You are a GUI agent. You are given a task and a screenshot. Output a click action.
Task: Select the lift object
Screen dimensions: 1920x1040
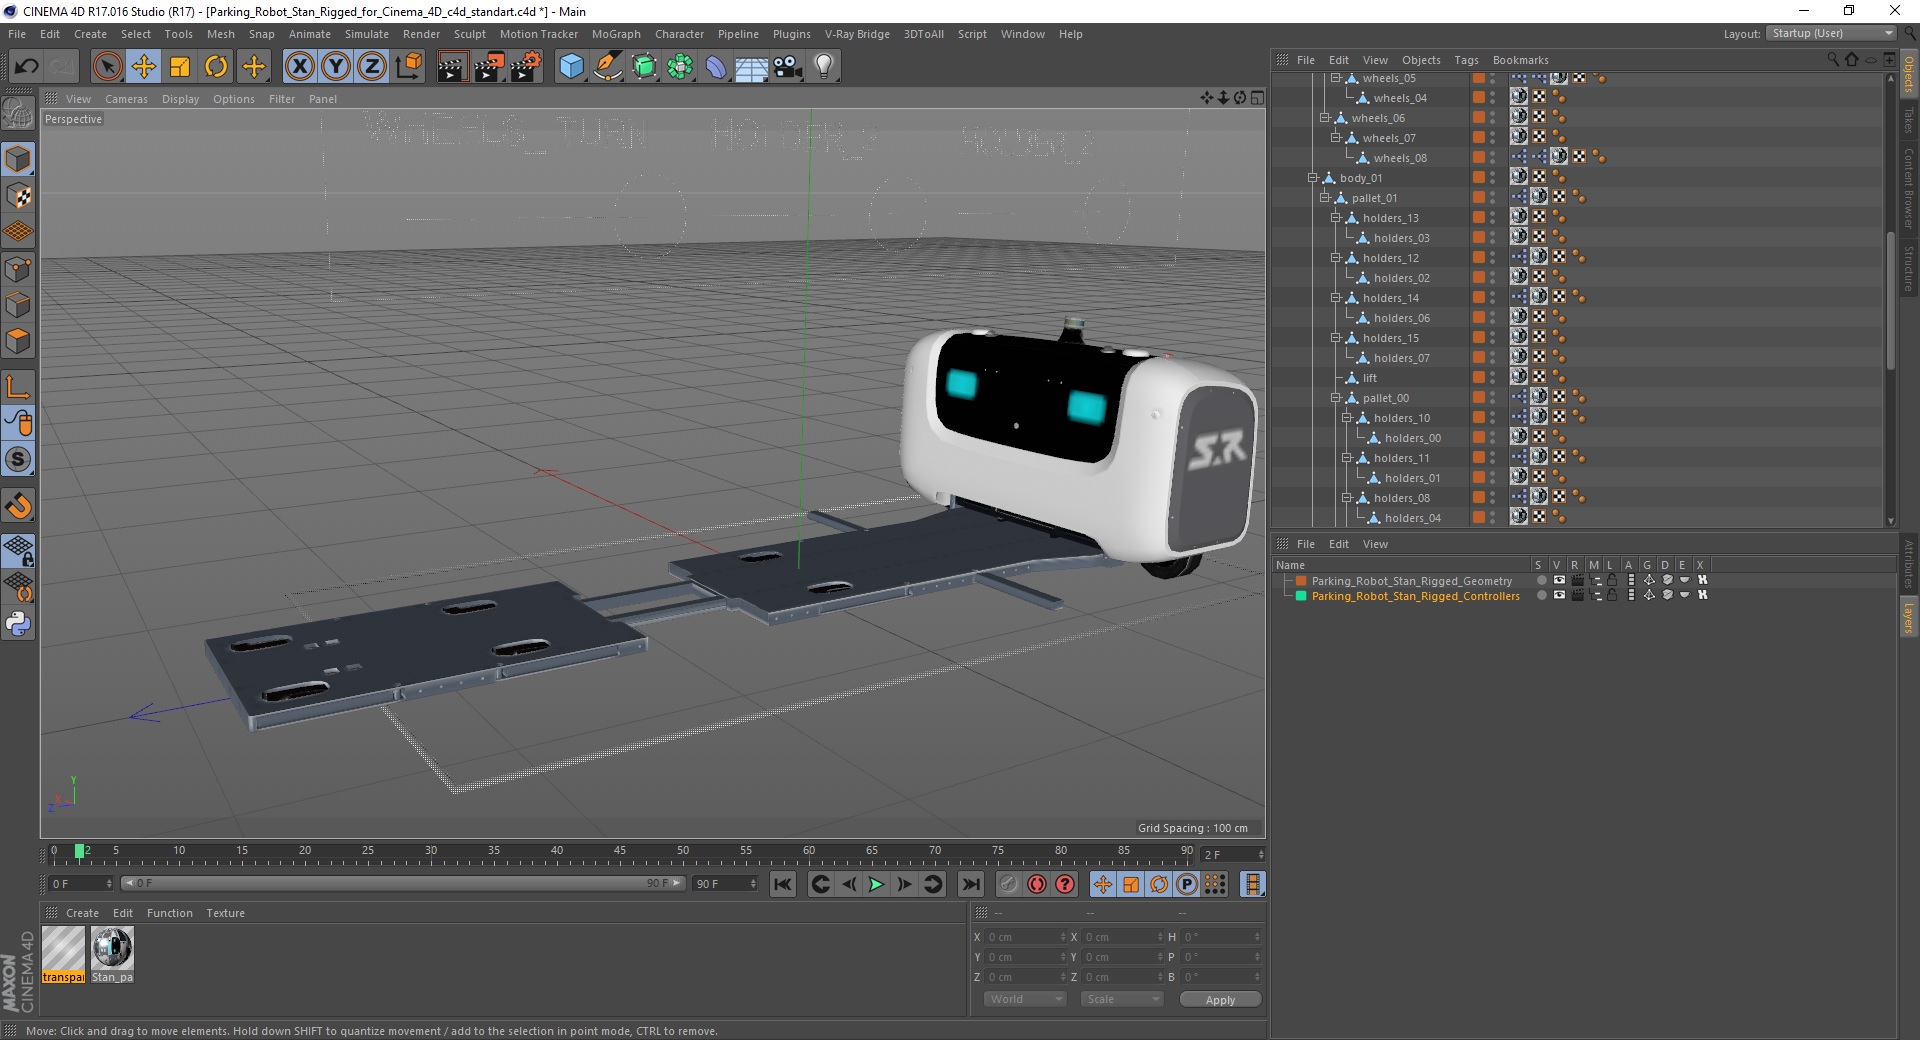1369,378
